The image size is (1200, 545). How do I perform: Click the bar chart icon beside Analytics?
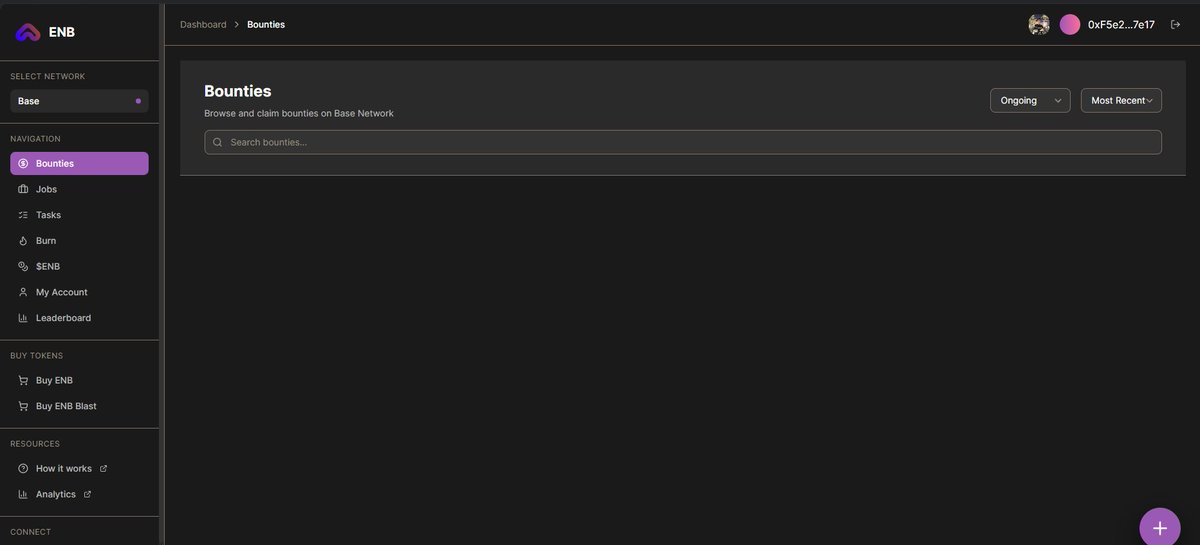(x=23, y=494)
